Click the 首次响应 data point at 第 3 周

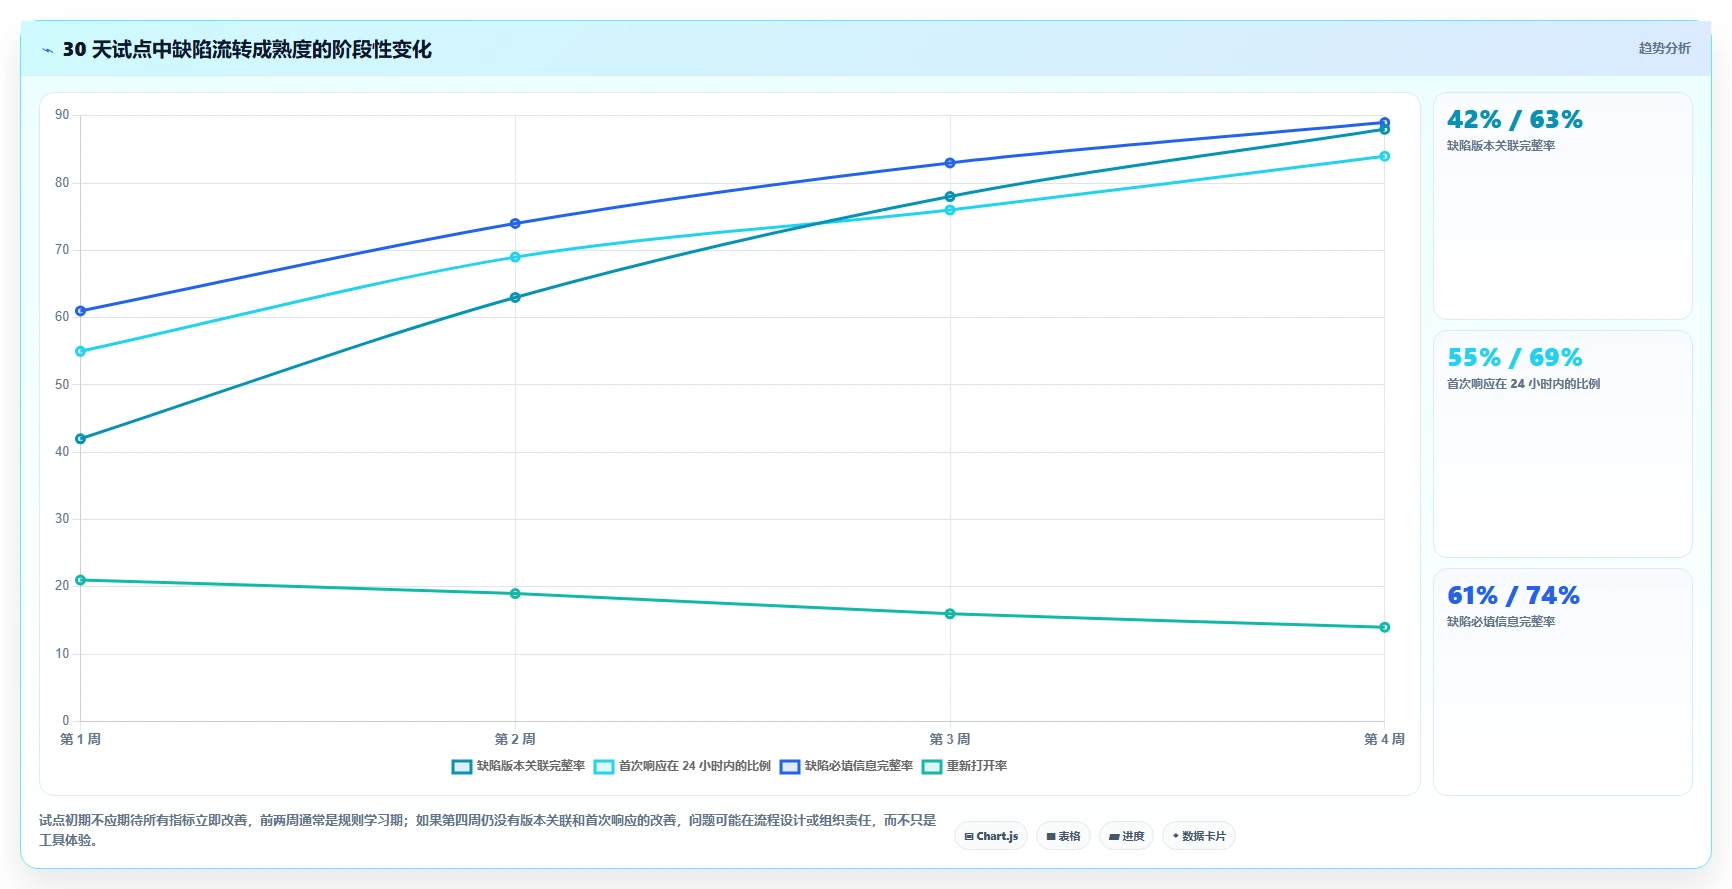pos(950,210)
